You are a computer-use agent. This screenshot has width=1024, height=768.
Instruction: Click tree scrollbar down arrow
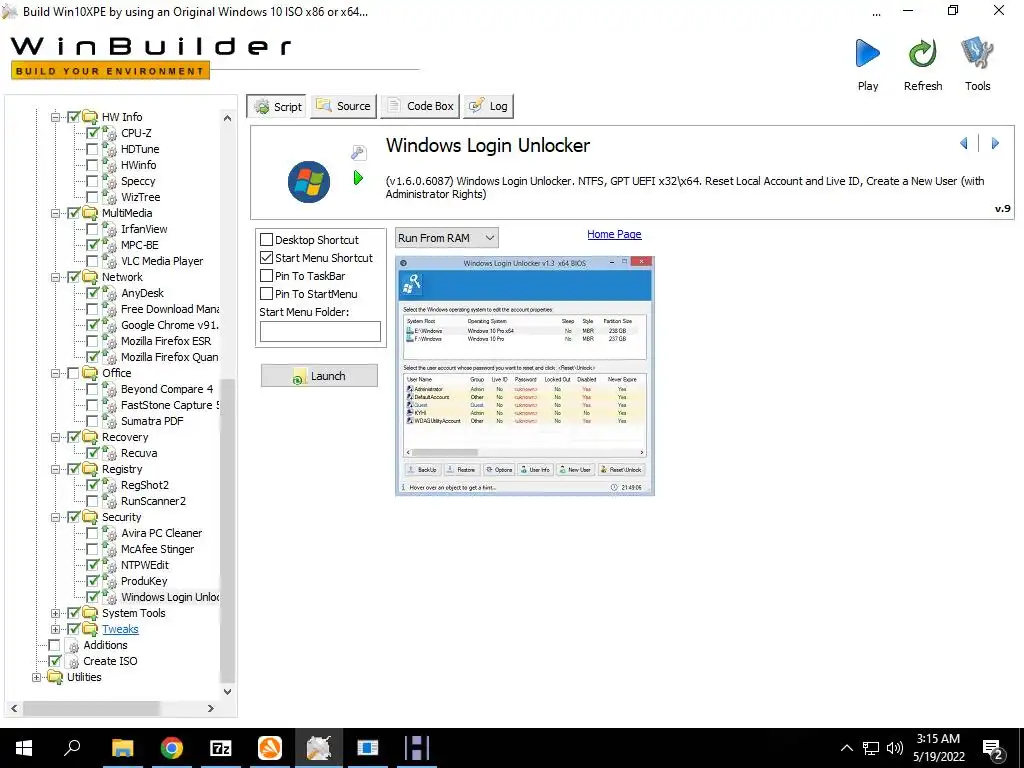(227, 692)
